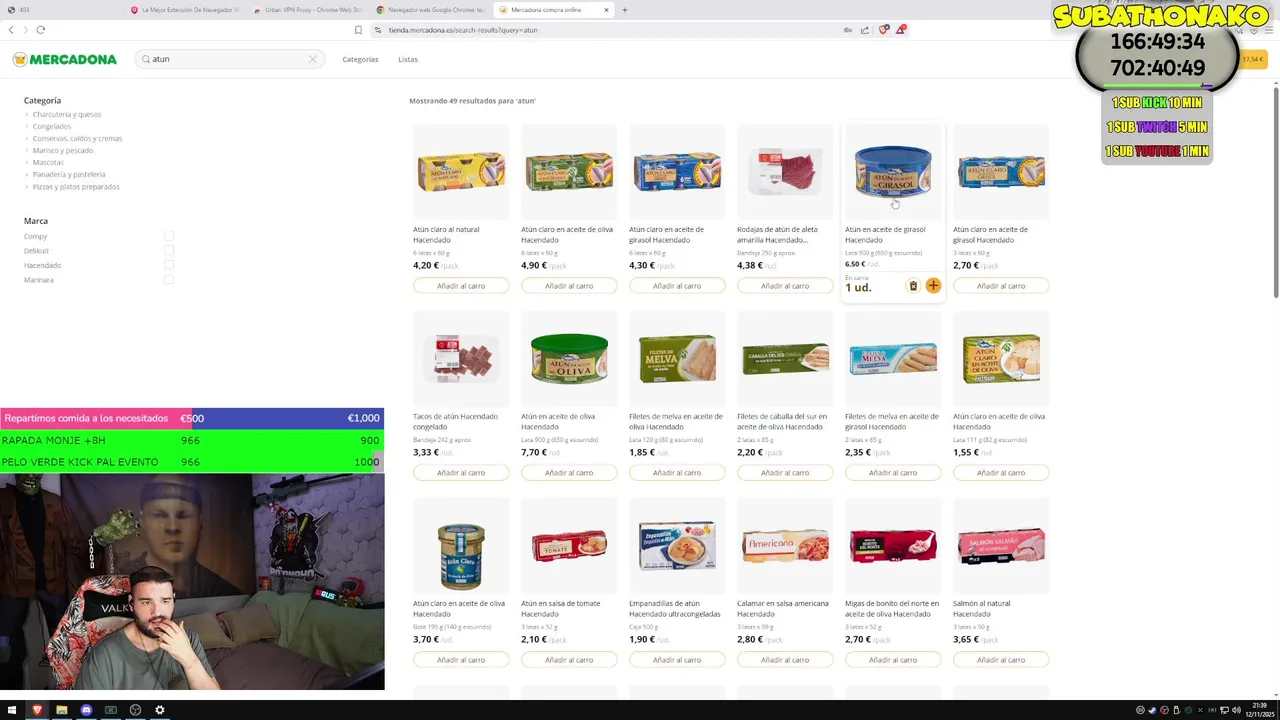
Task: Close the 'Mercadona compra online' tab
Action: click(606, 10)
